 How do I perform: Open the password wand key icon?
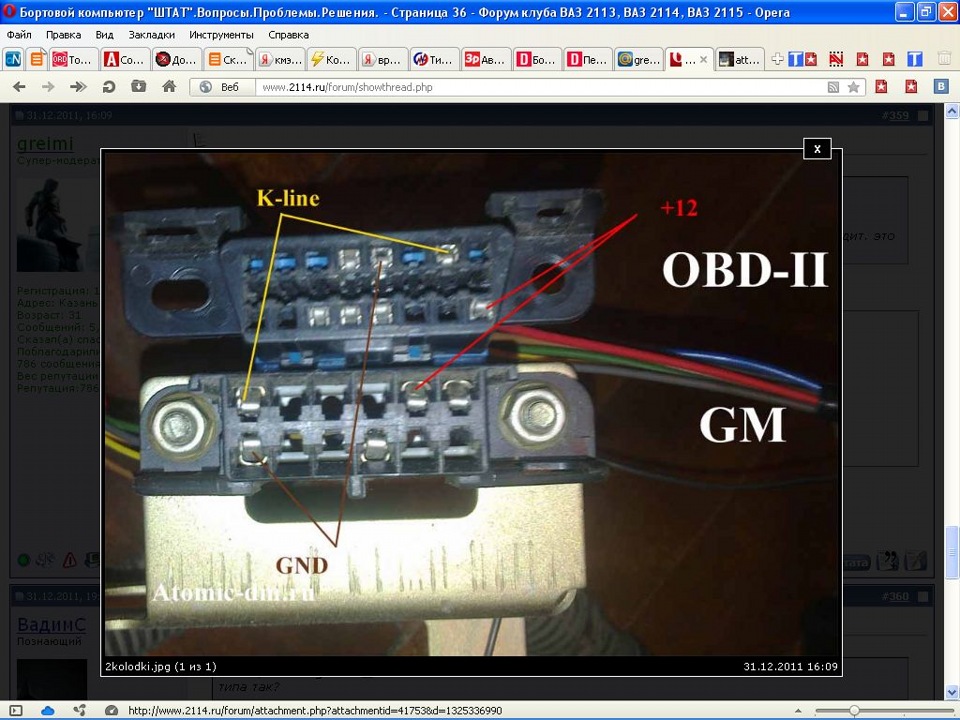coord(139,87)
